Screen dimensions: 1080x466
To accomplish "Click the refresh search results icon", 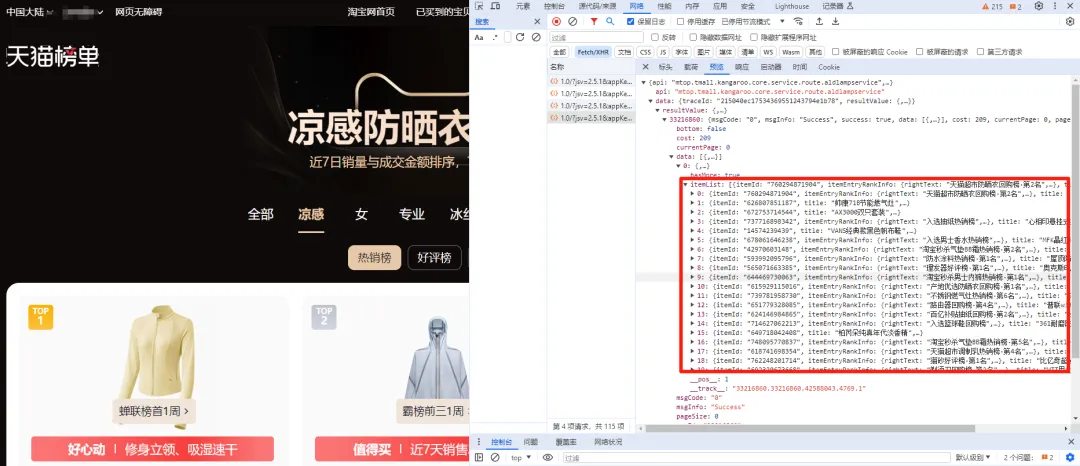I will 520,37.
